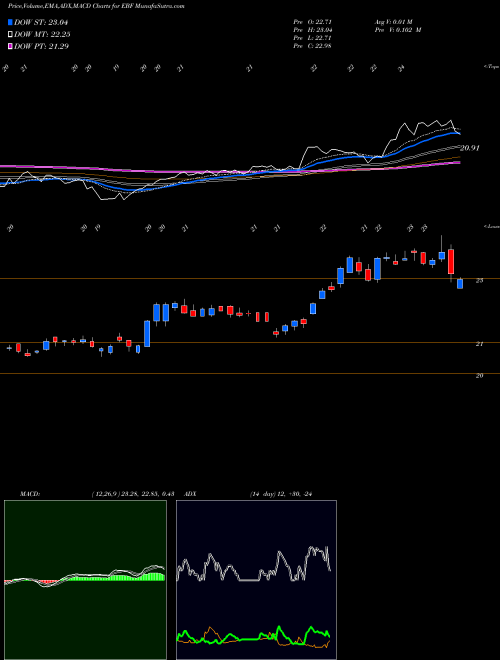Click the ADX '(14 day) 12, +30, -24' values
The width and height of the screenshot is (500, 660).
click(280, 494)
